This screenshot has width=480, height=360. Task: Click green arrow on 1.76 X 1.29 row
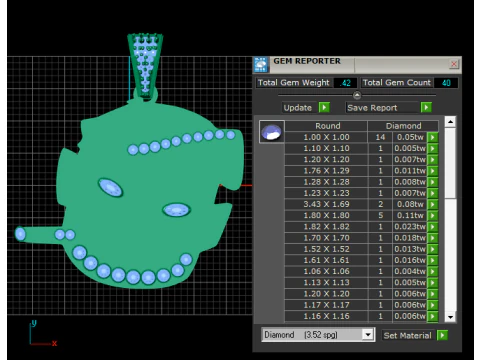[432, 171]
